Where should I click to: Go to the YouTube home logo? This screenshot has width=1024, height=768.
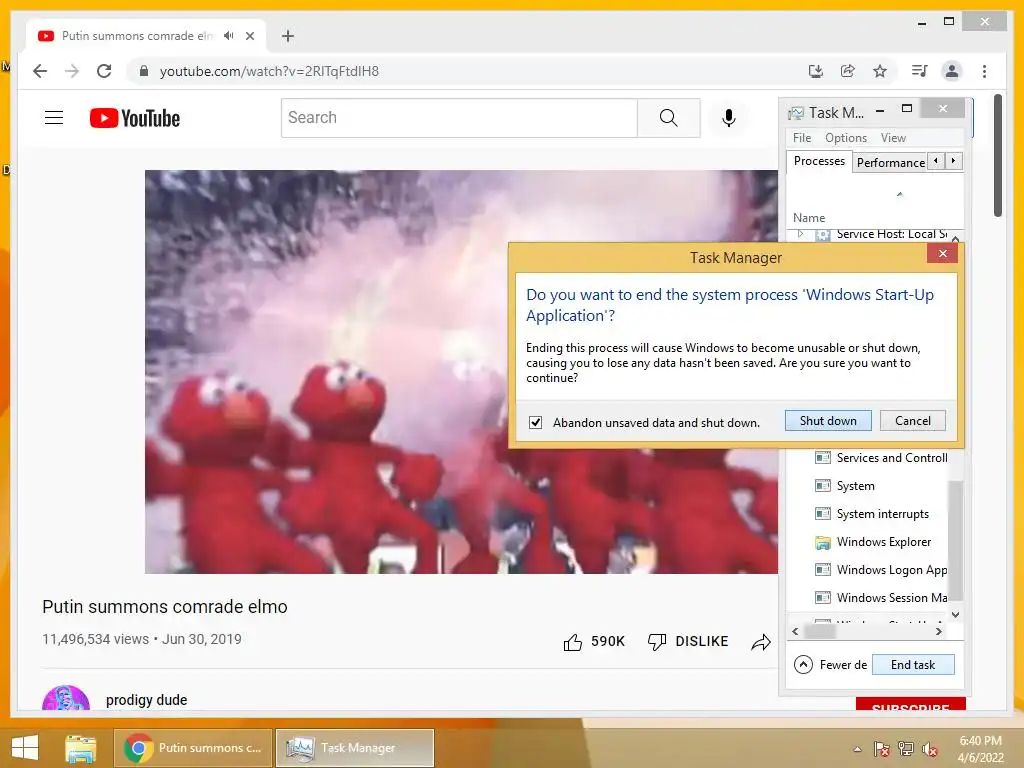(135, 118)
